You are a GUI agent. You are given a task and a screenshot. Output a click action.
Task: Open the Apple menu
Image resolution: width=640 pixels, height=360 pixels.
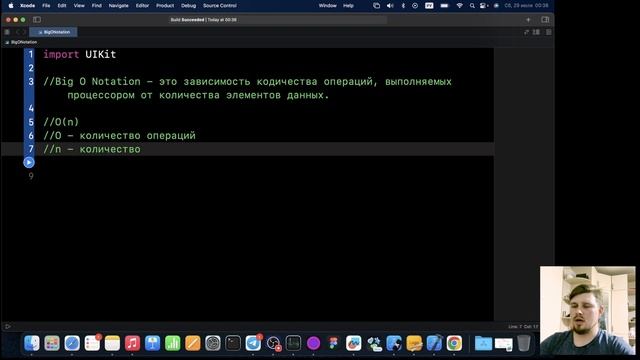tap(11, 6)
